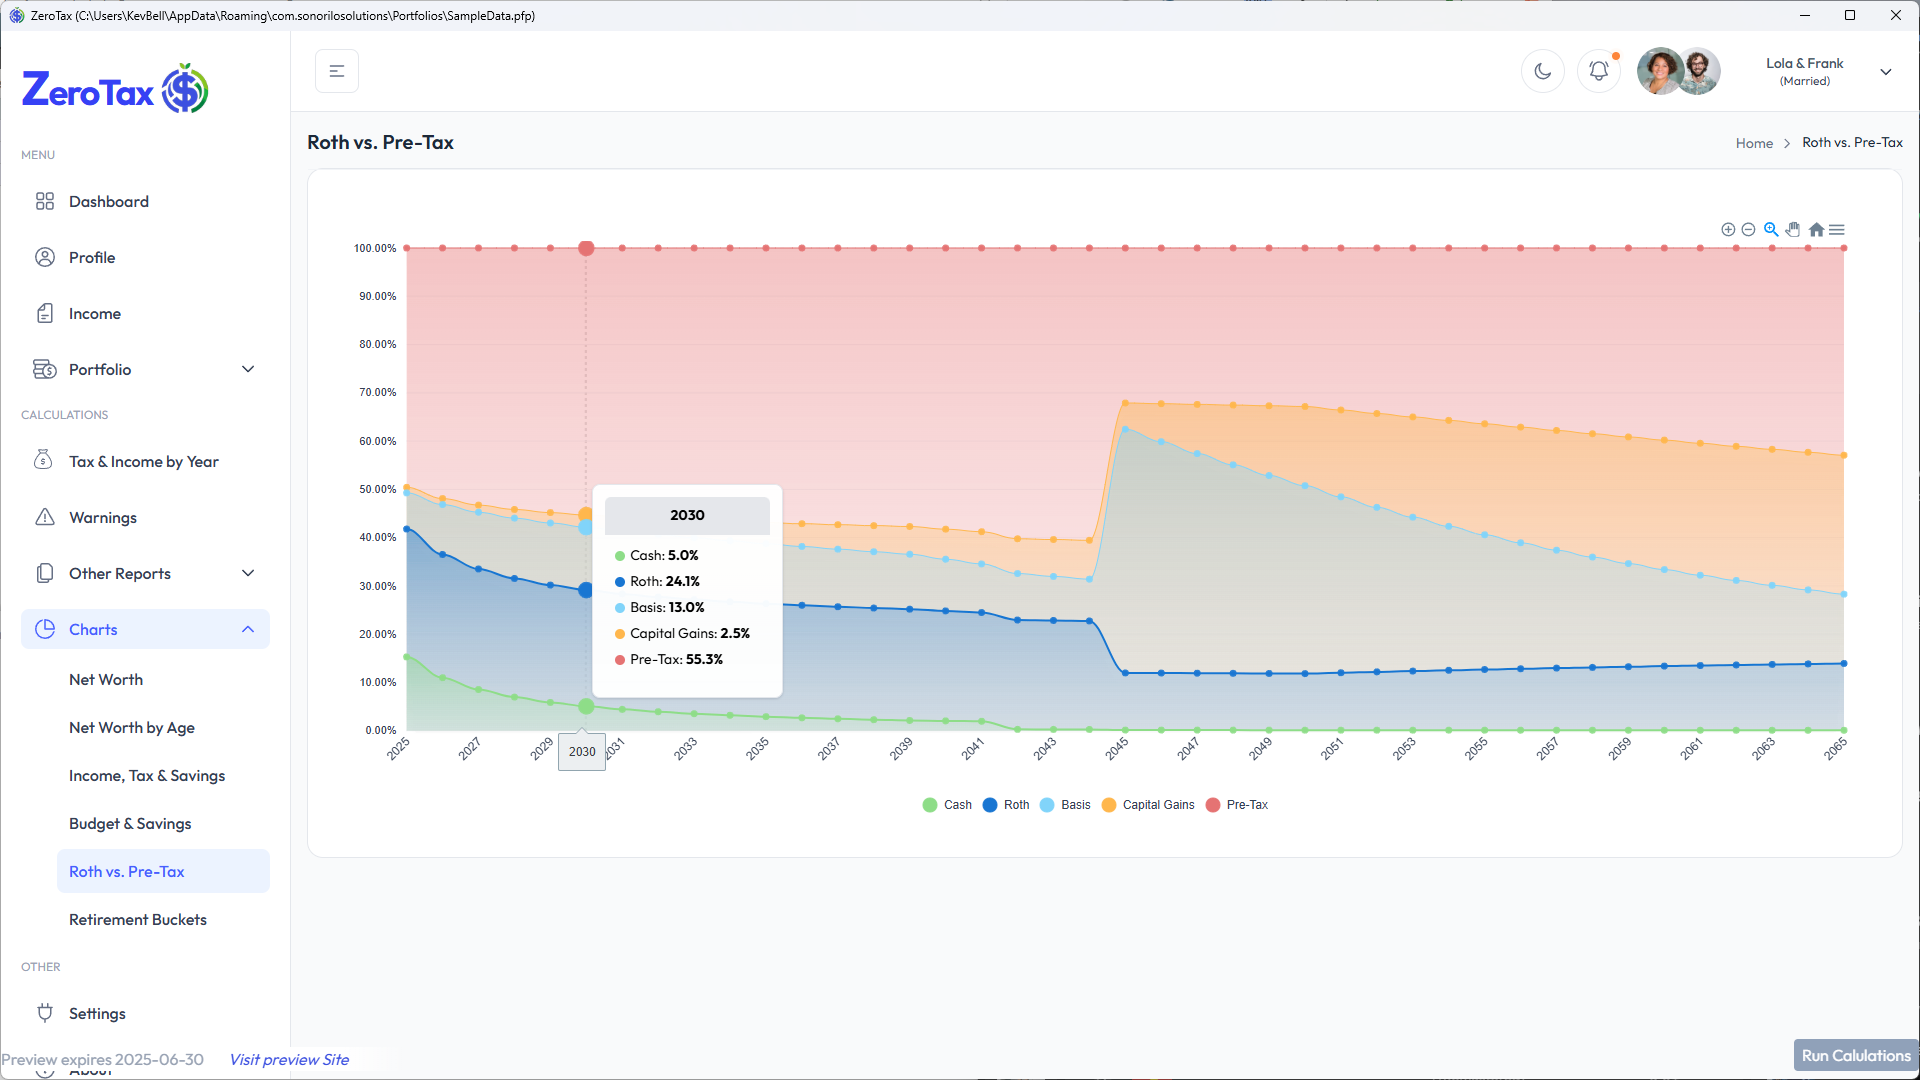This screenshot has width=1920, height=1080.
Task: Click the Roth legend color dot
Action: (990, 805)
